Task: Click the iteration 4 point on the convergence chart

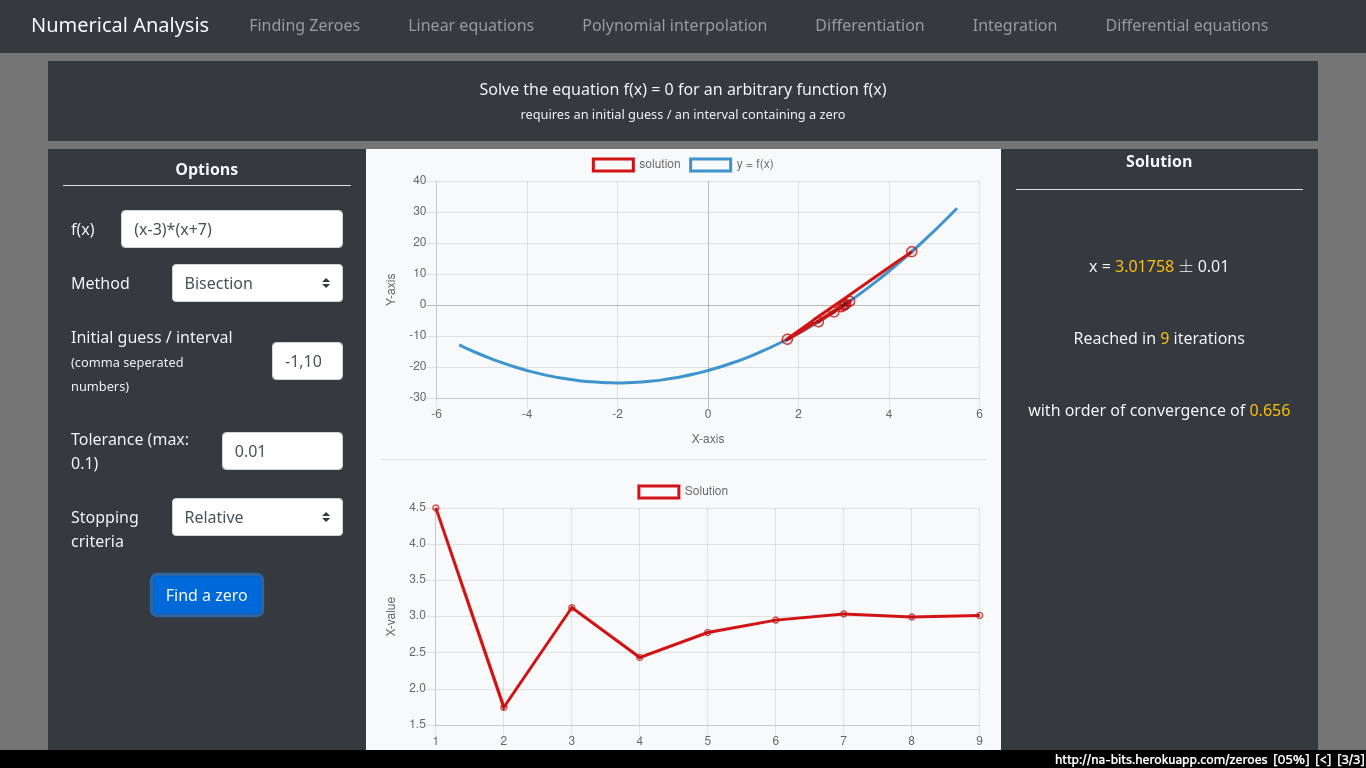Action: pos(639,657)
